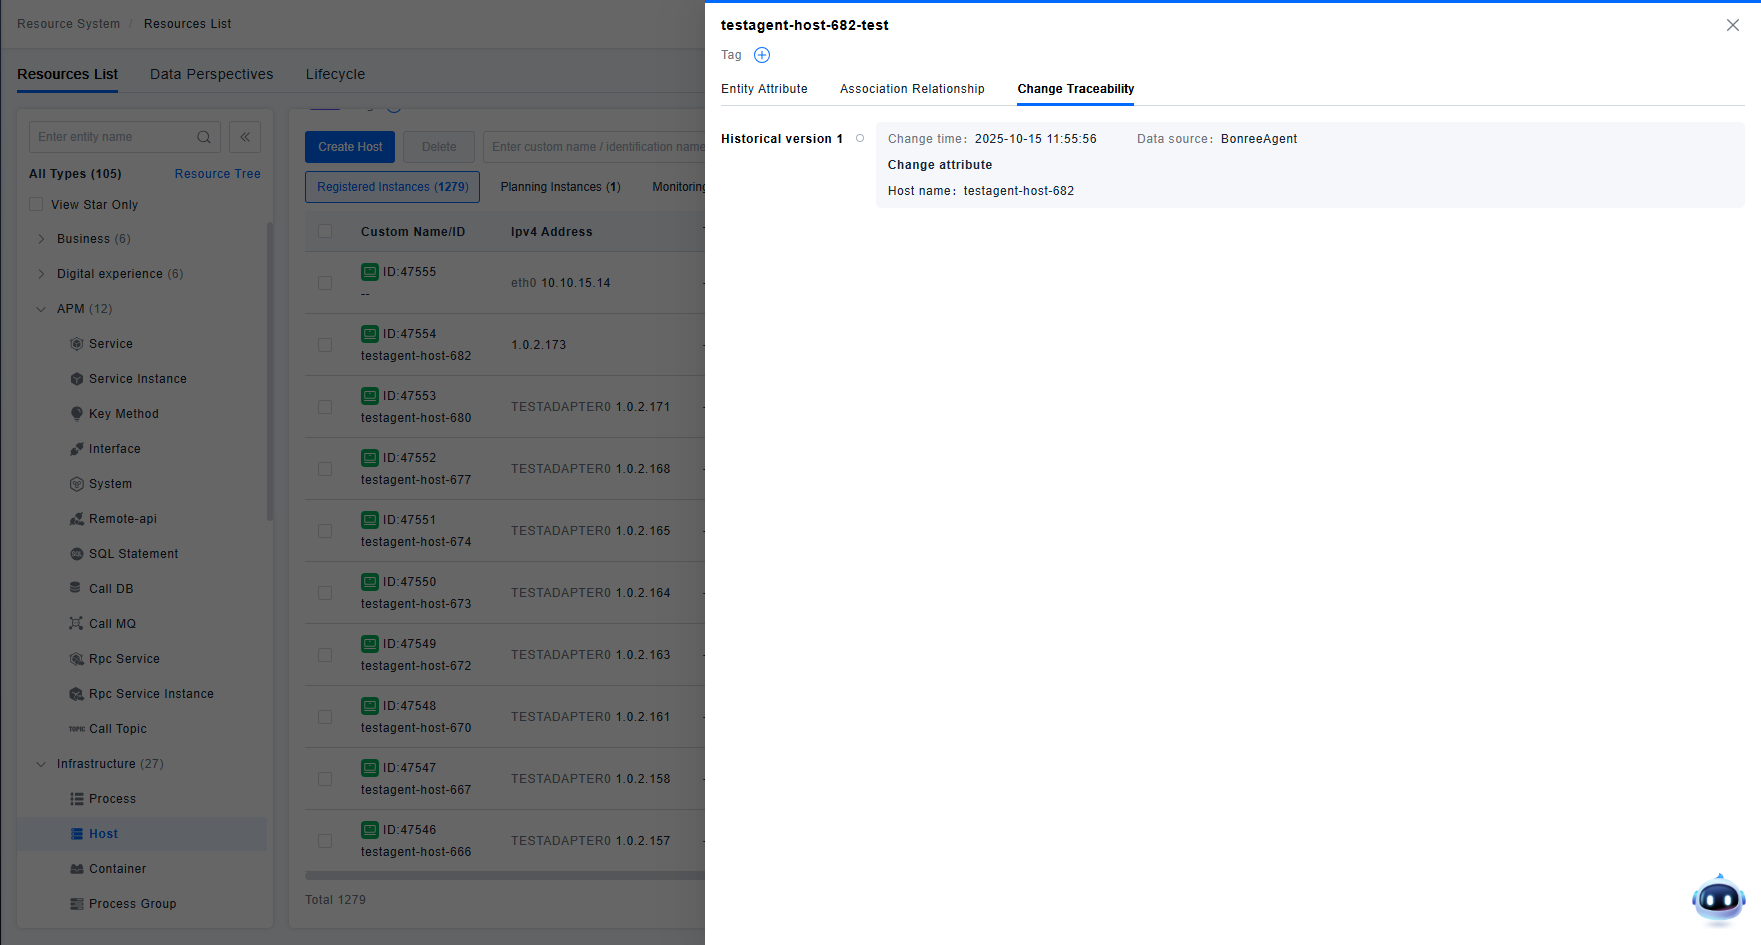1761x945 pixels.
Task: Click the Key Method tree icon
Action: 77,414
